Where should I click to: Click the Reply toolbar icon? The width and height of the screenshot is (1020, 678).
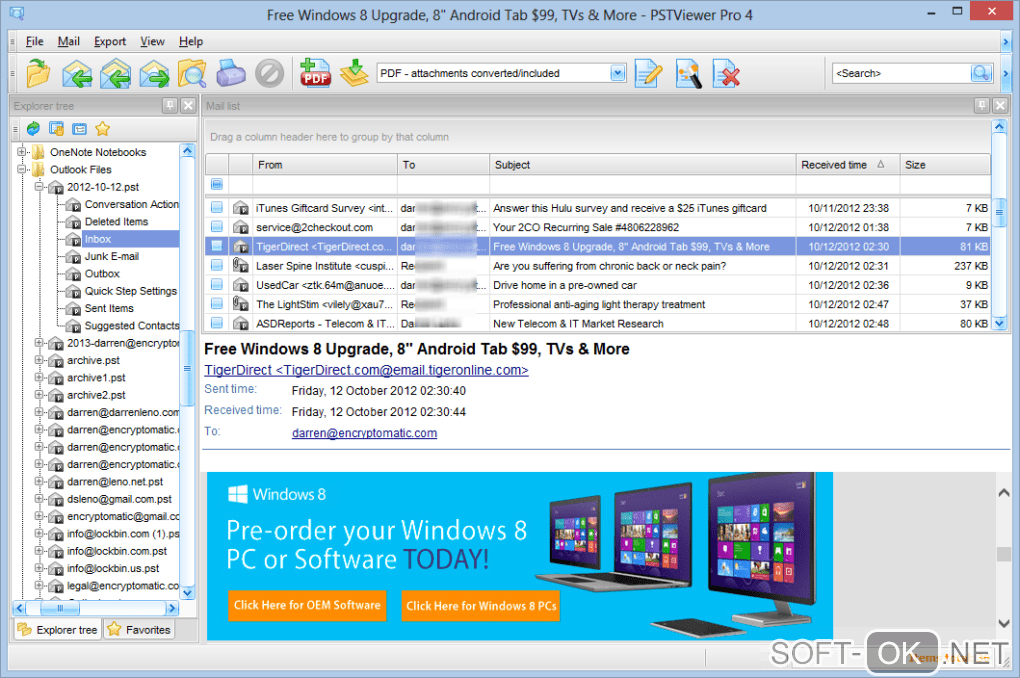[77, 74]
